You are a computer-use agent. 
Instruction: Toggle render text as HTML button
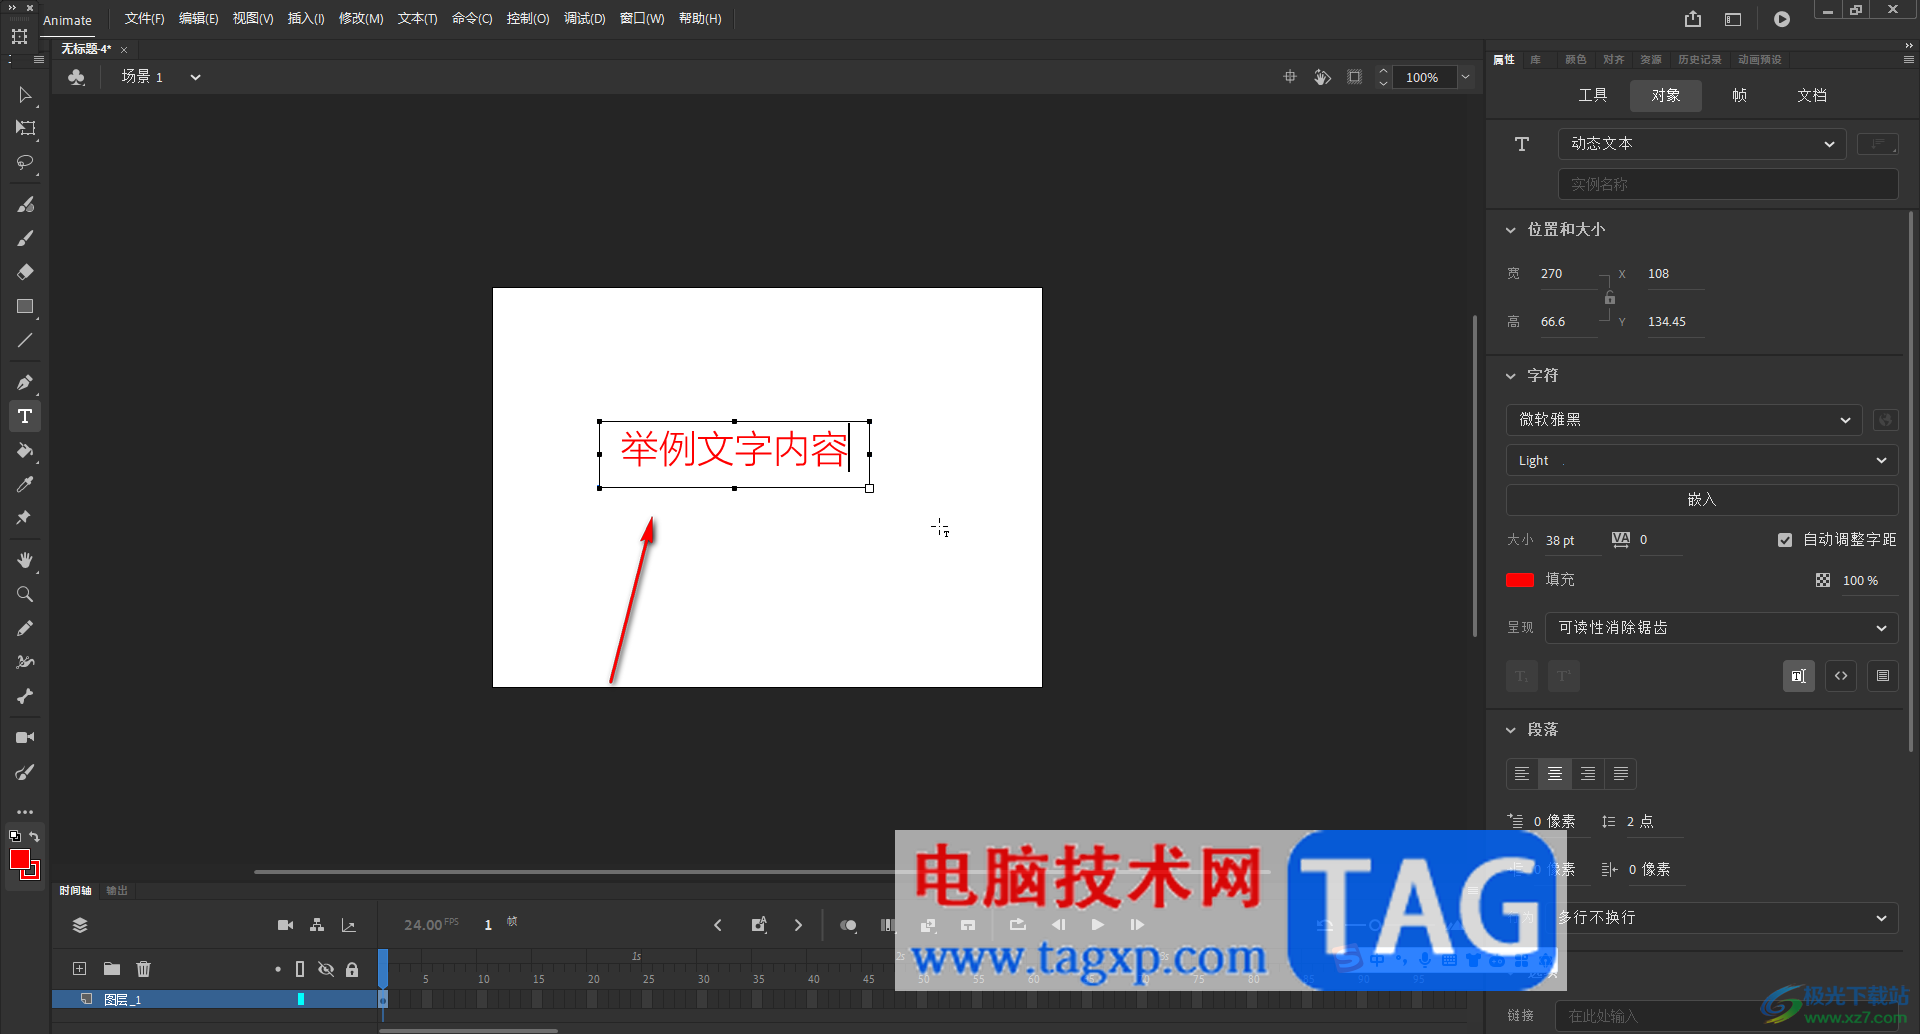pyautogui.click(x=1841, y=676)
